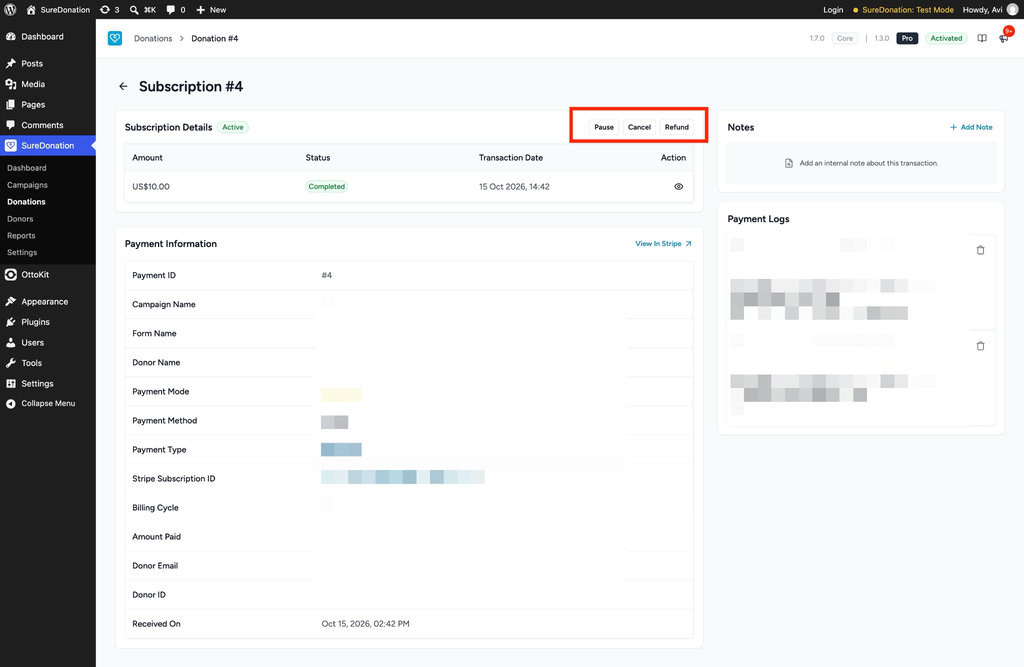Collapse the admin sidebar menu

[48, 404]
